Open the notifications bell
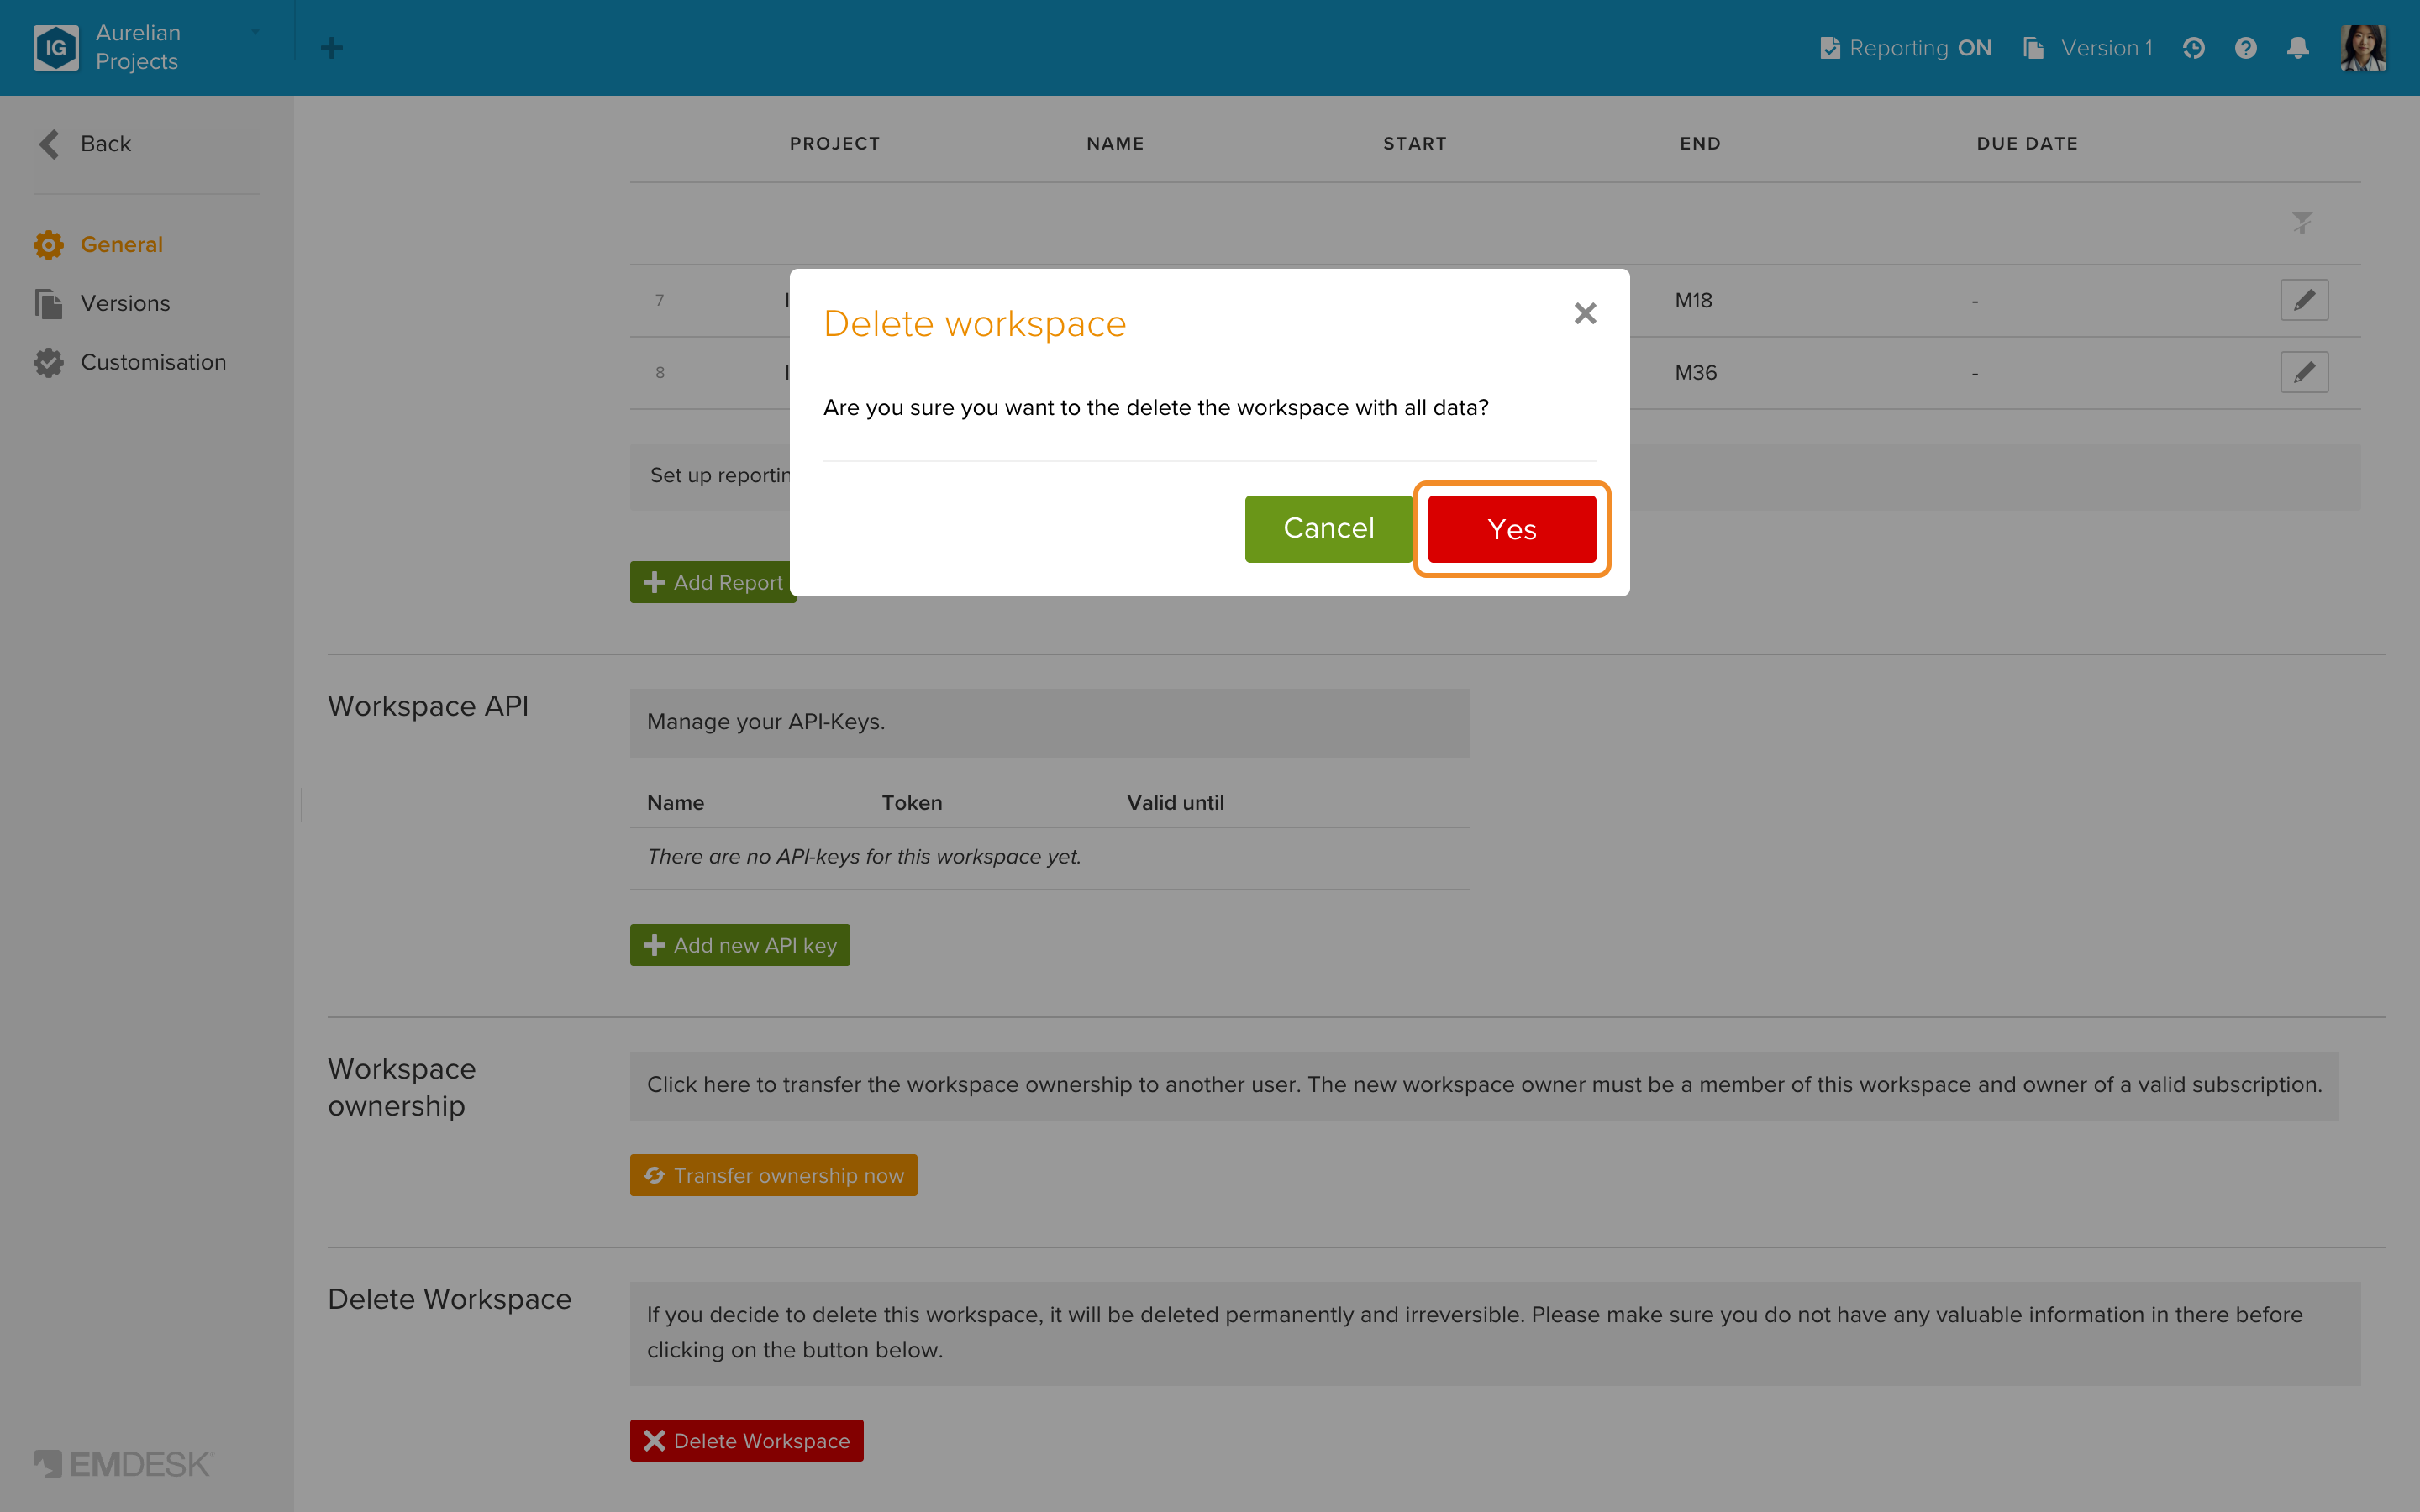Screen dimensions: 2420x1512 [x=2298, y=48]
